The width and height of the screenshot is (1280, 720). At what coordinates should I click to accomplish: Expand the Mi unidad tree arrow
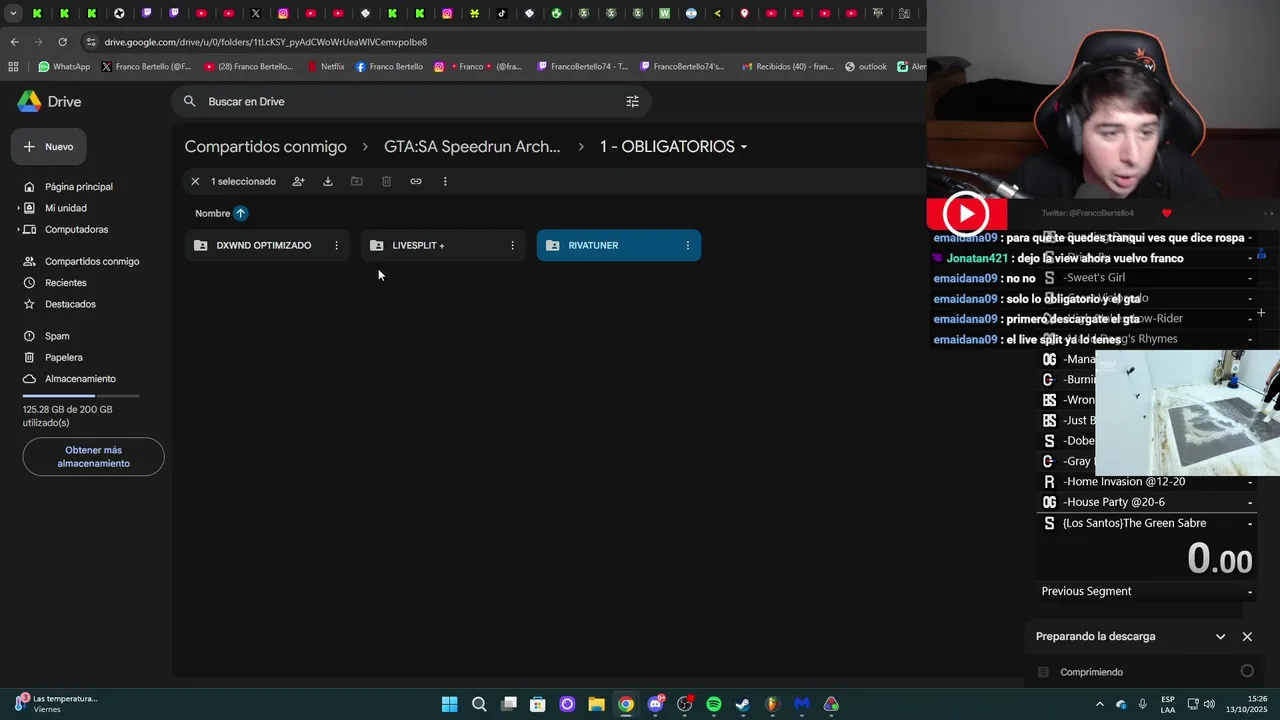[19, 208]
